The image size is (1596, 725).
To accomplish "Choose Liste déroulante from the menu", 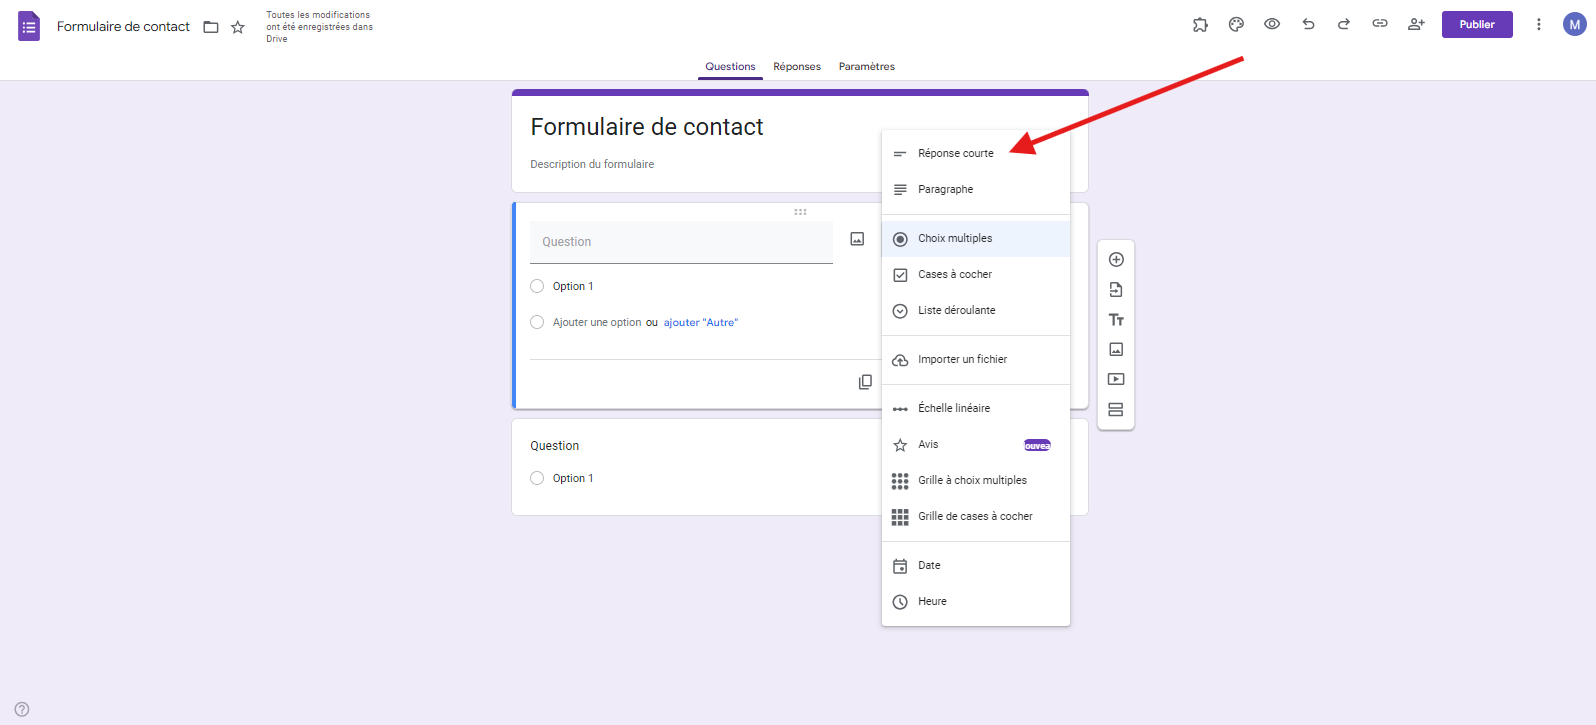I will click(956, 310).
